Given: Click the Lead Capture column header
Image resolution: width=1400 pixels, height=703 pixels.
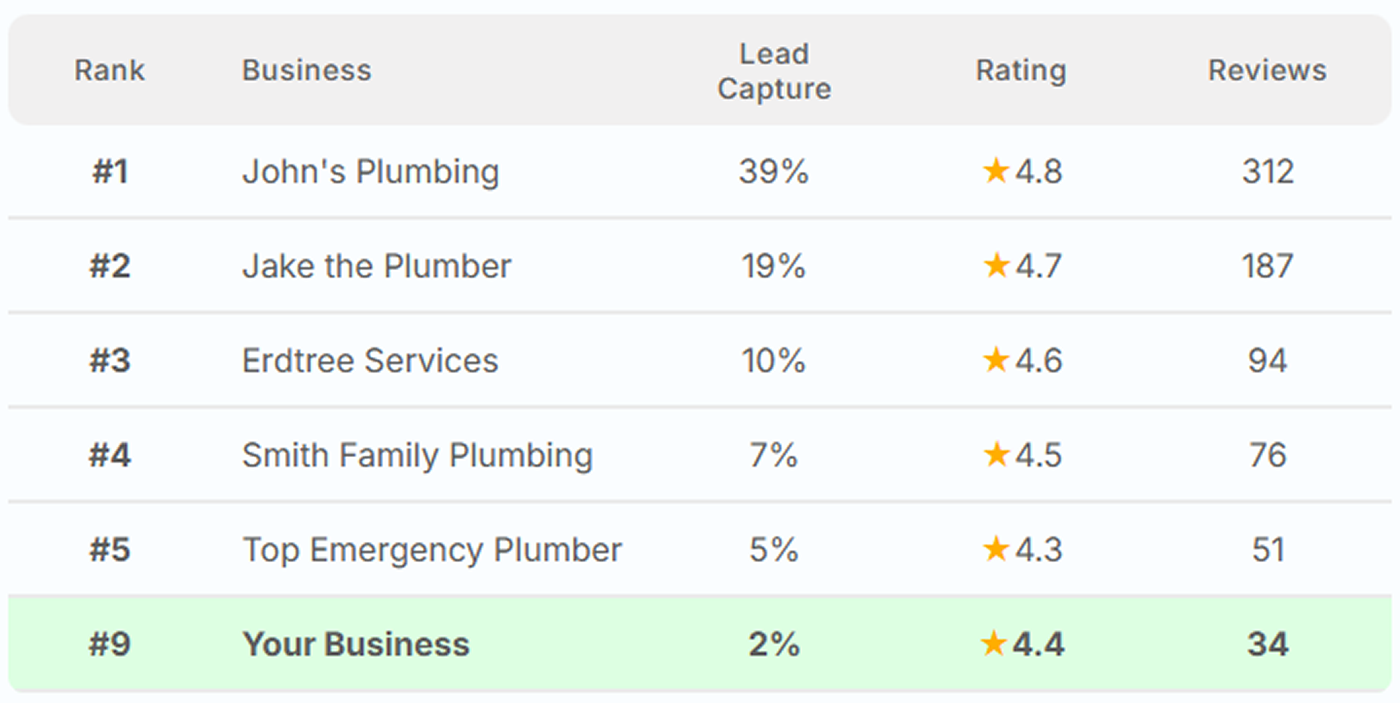Looking at the screenshot, I should pyautogui.click(x=774, y=71).
